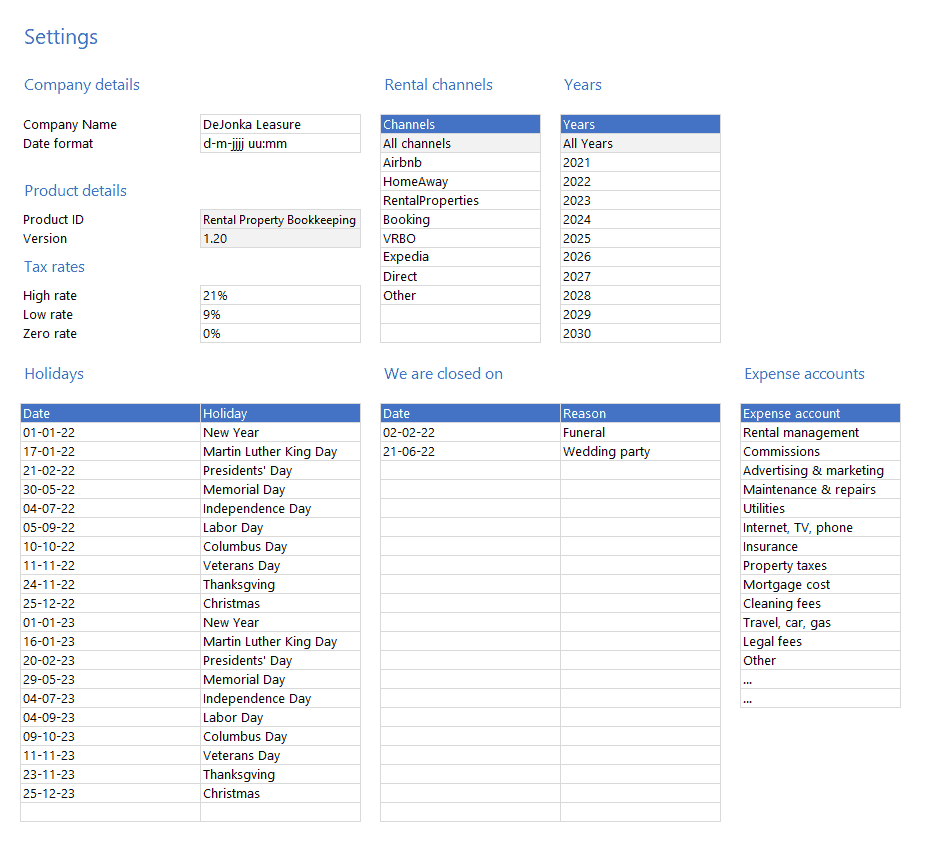
Task: Click the Mortgage cost expense account
Action: [x=820, y=585]
